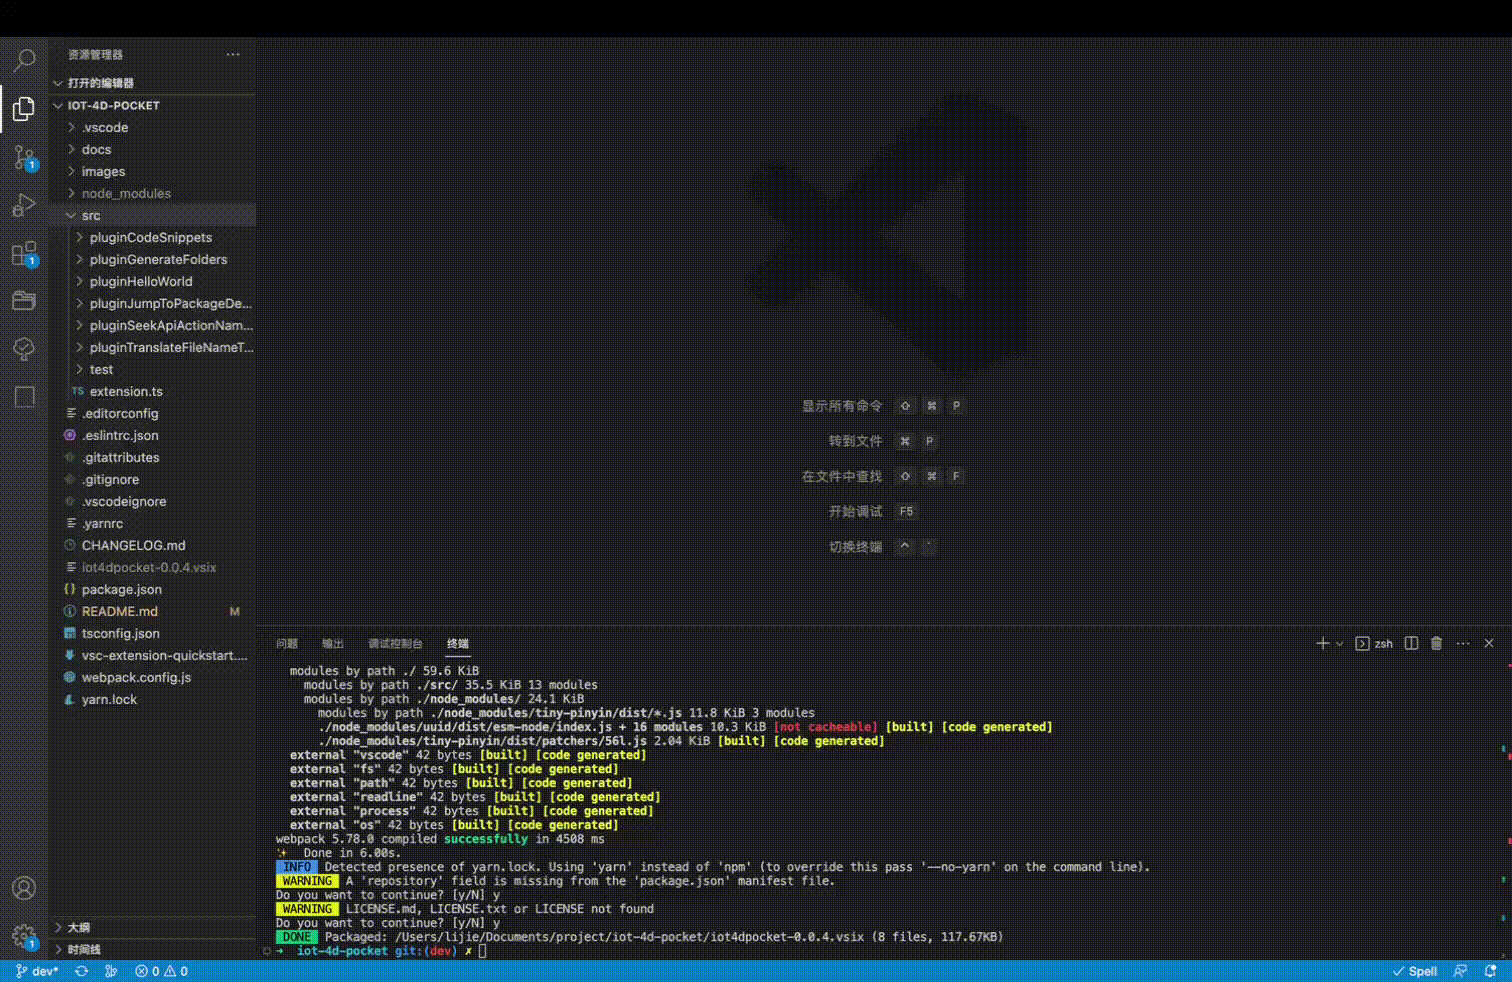This screenshot has width=1512, height=982.
Task: Switch to the 输出 panel tab
Action: (332, 643)
